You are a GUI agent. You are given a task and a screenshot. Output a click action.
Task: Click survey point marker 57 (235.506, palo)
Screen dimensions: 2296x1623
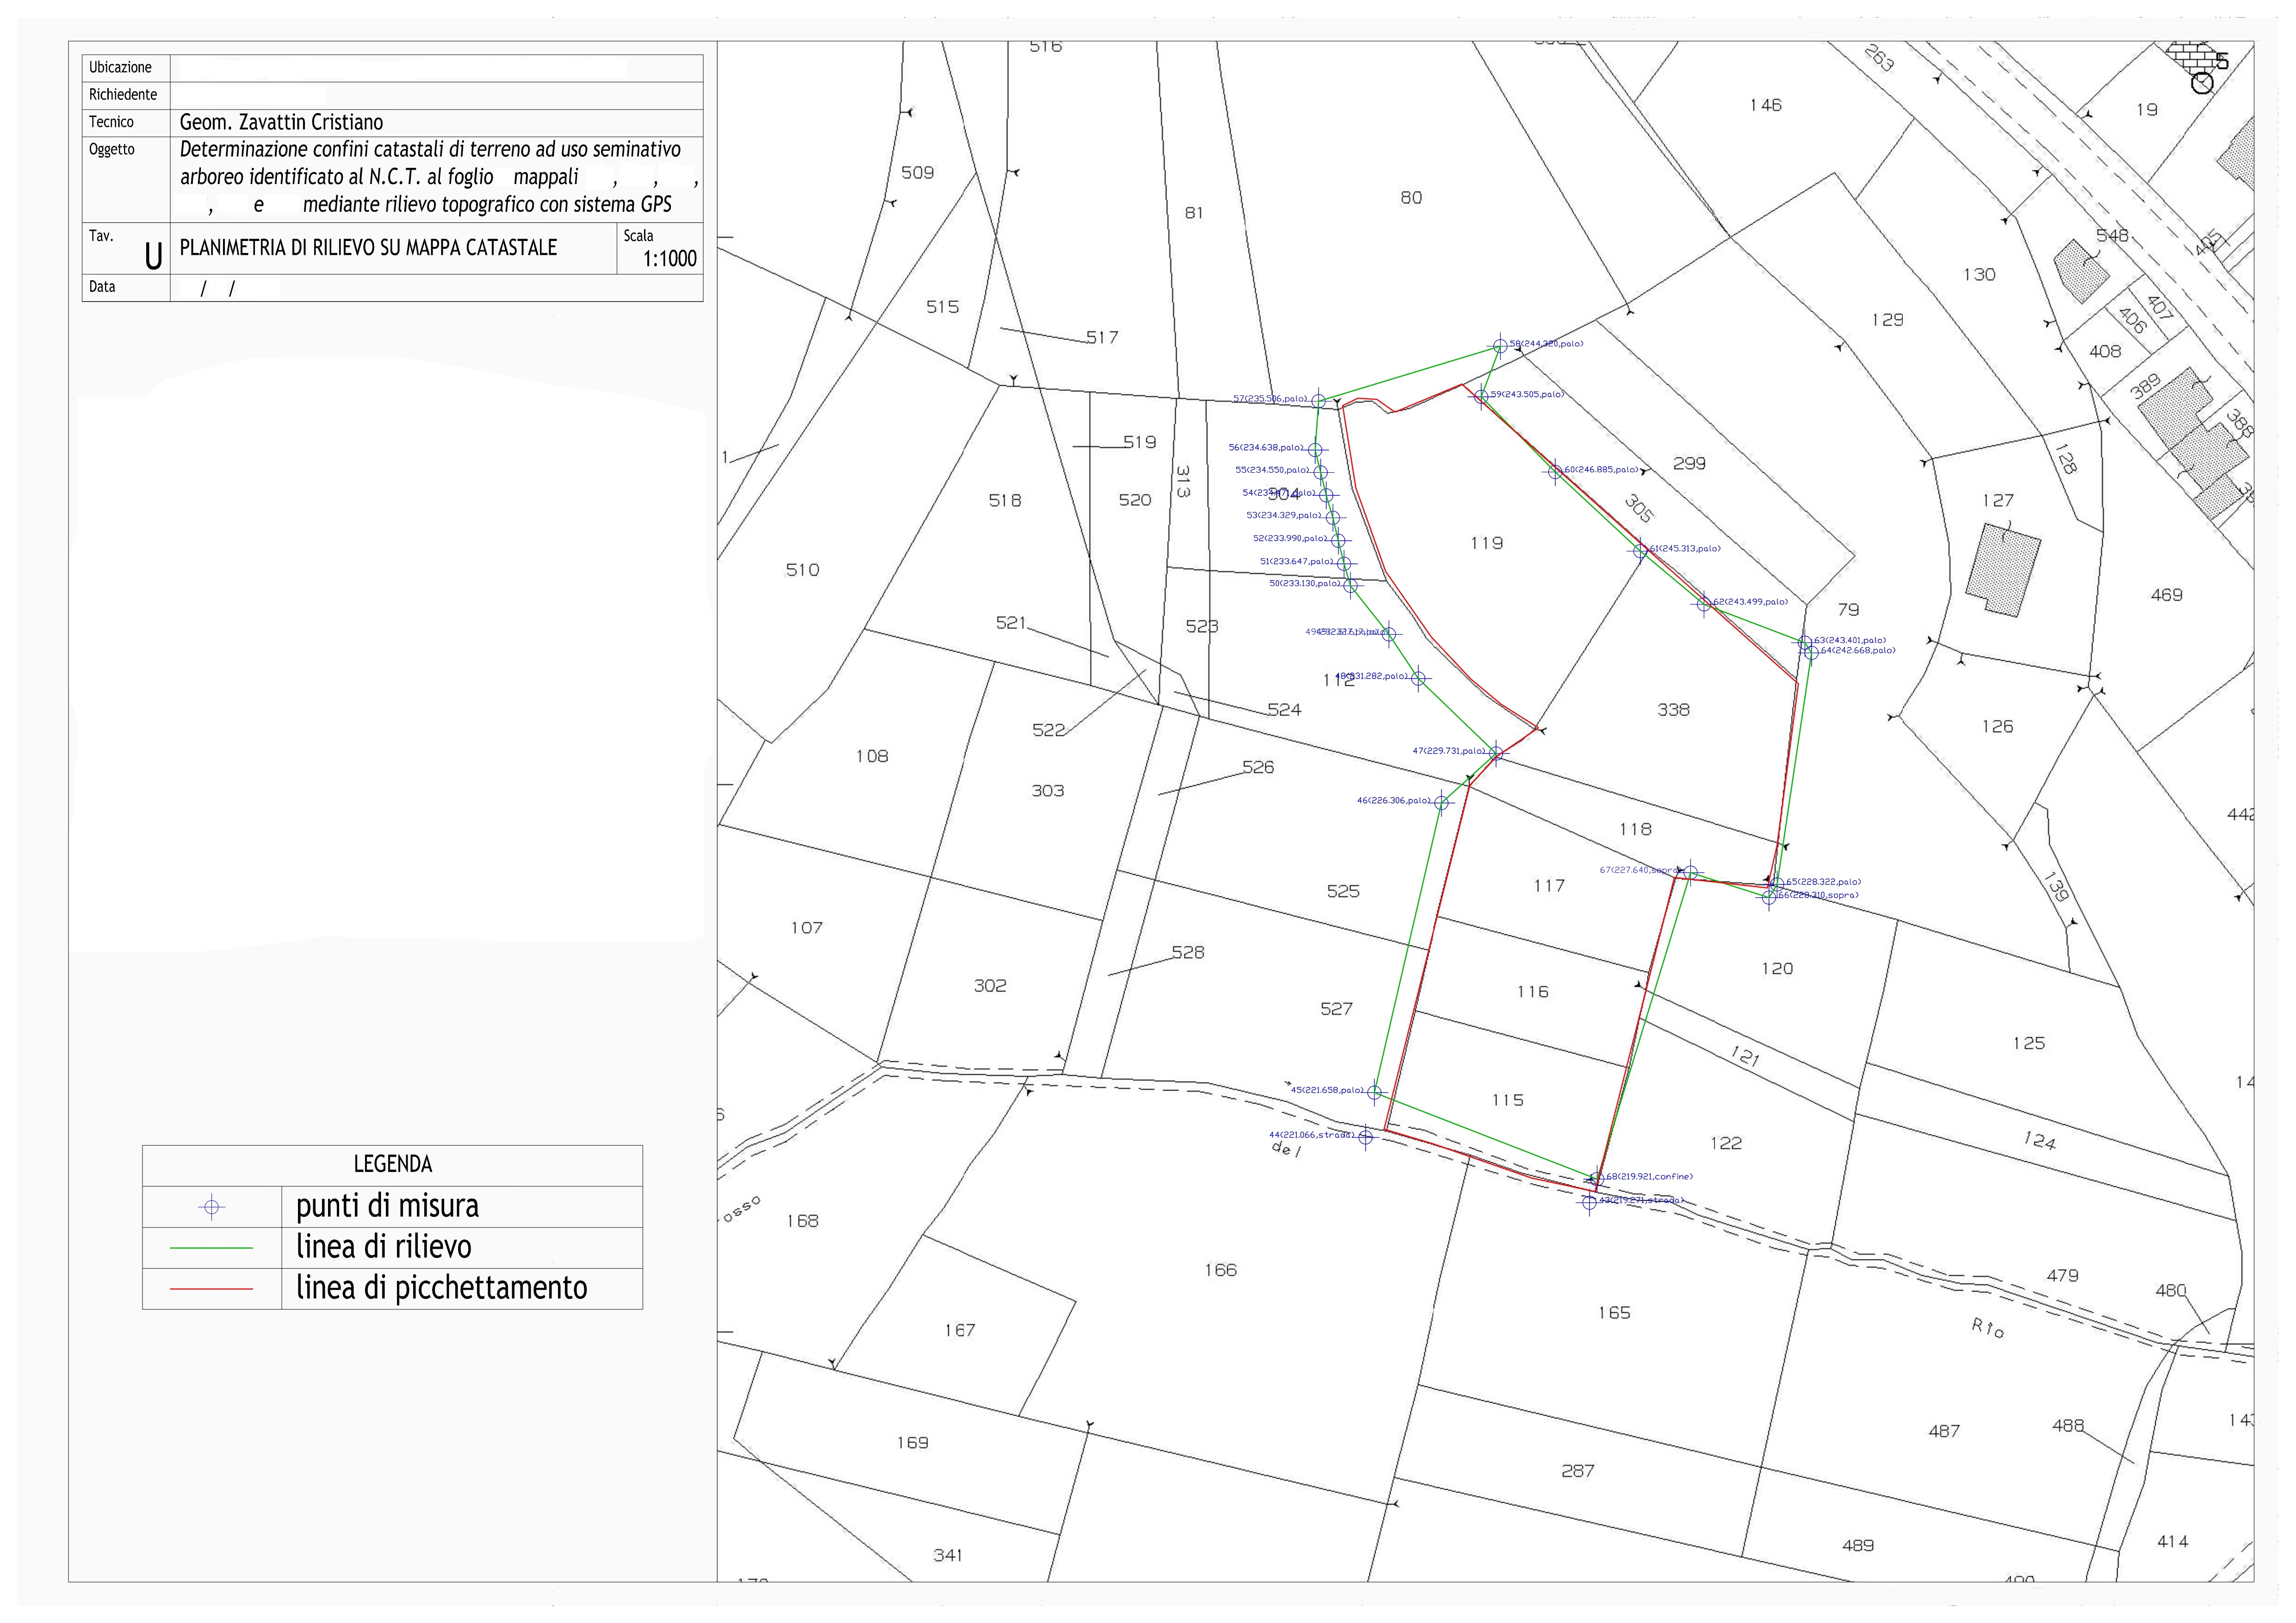(x=1318, y=400)
